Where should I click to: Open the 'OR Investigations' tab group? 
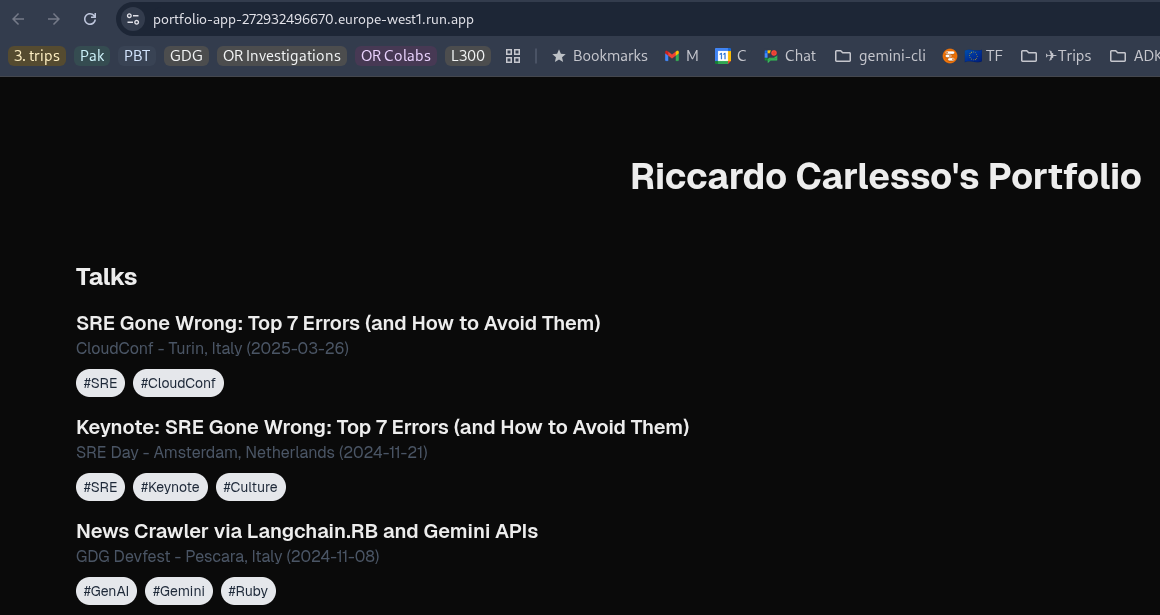pos(281,56)
